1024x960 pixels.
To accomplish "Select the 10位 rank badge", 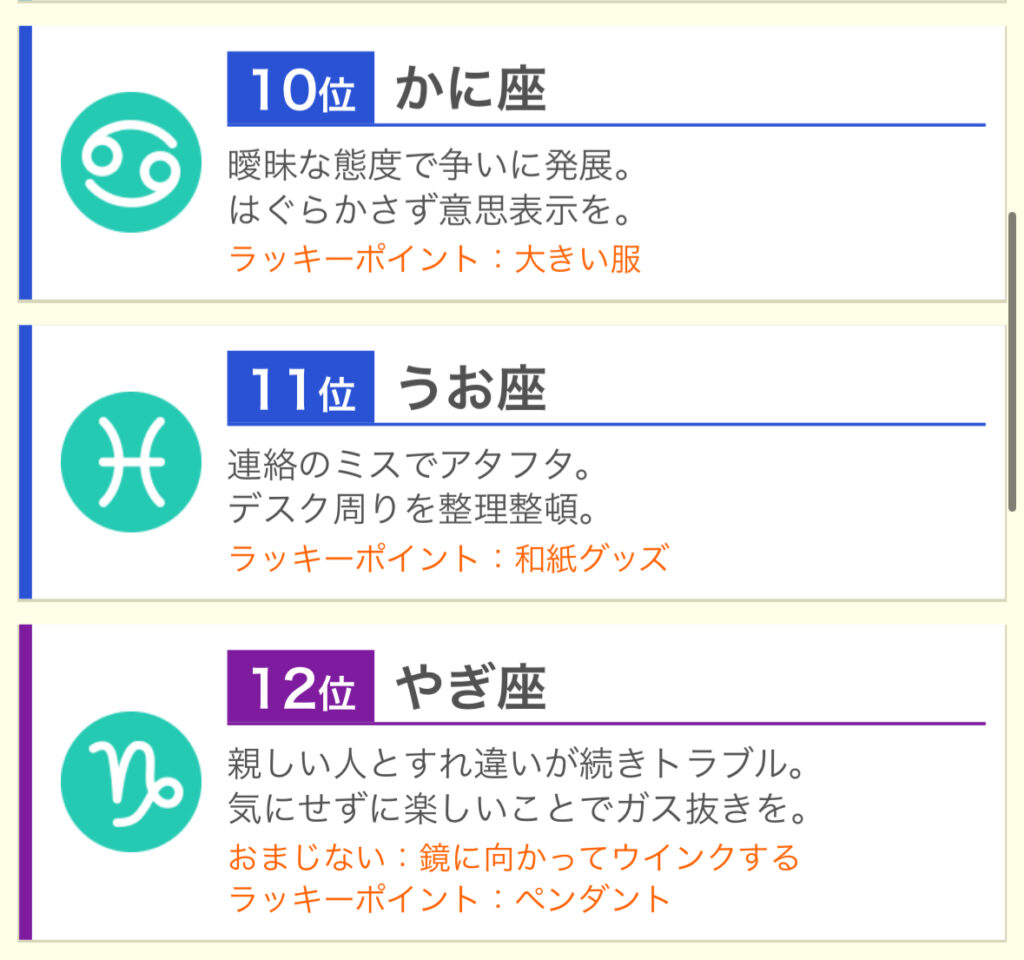I will coord(300,88).
